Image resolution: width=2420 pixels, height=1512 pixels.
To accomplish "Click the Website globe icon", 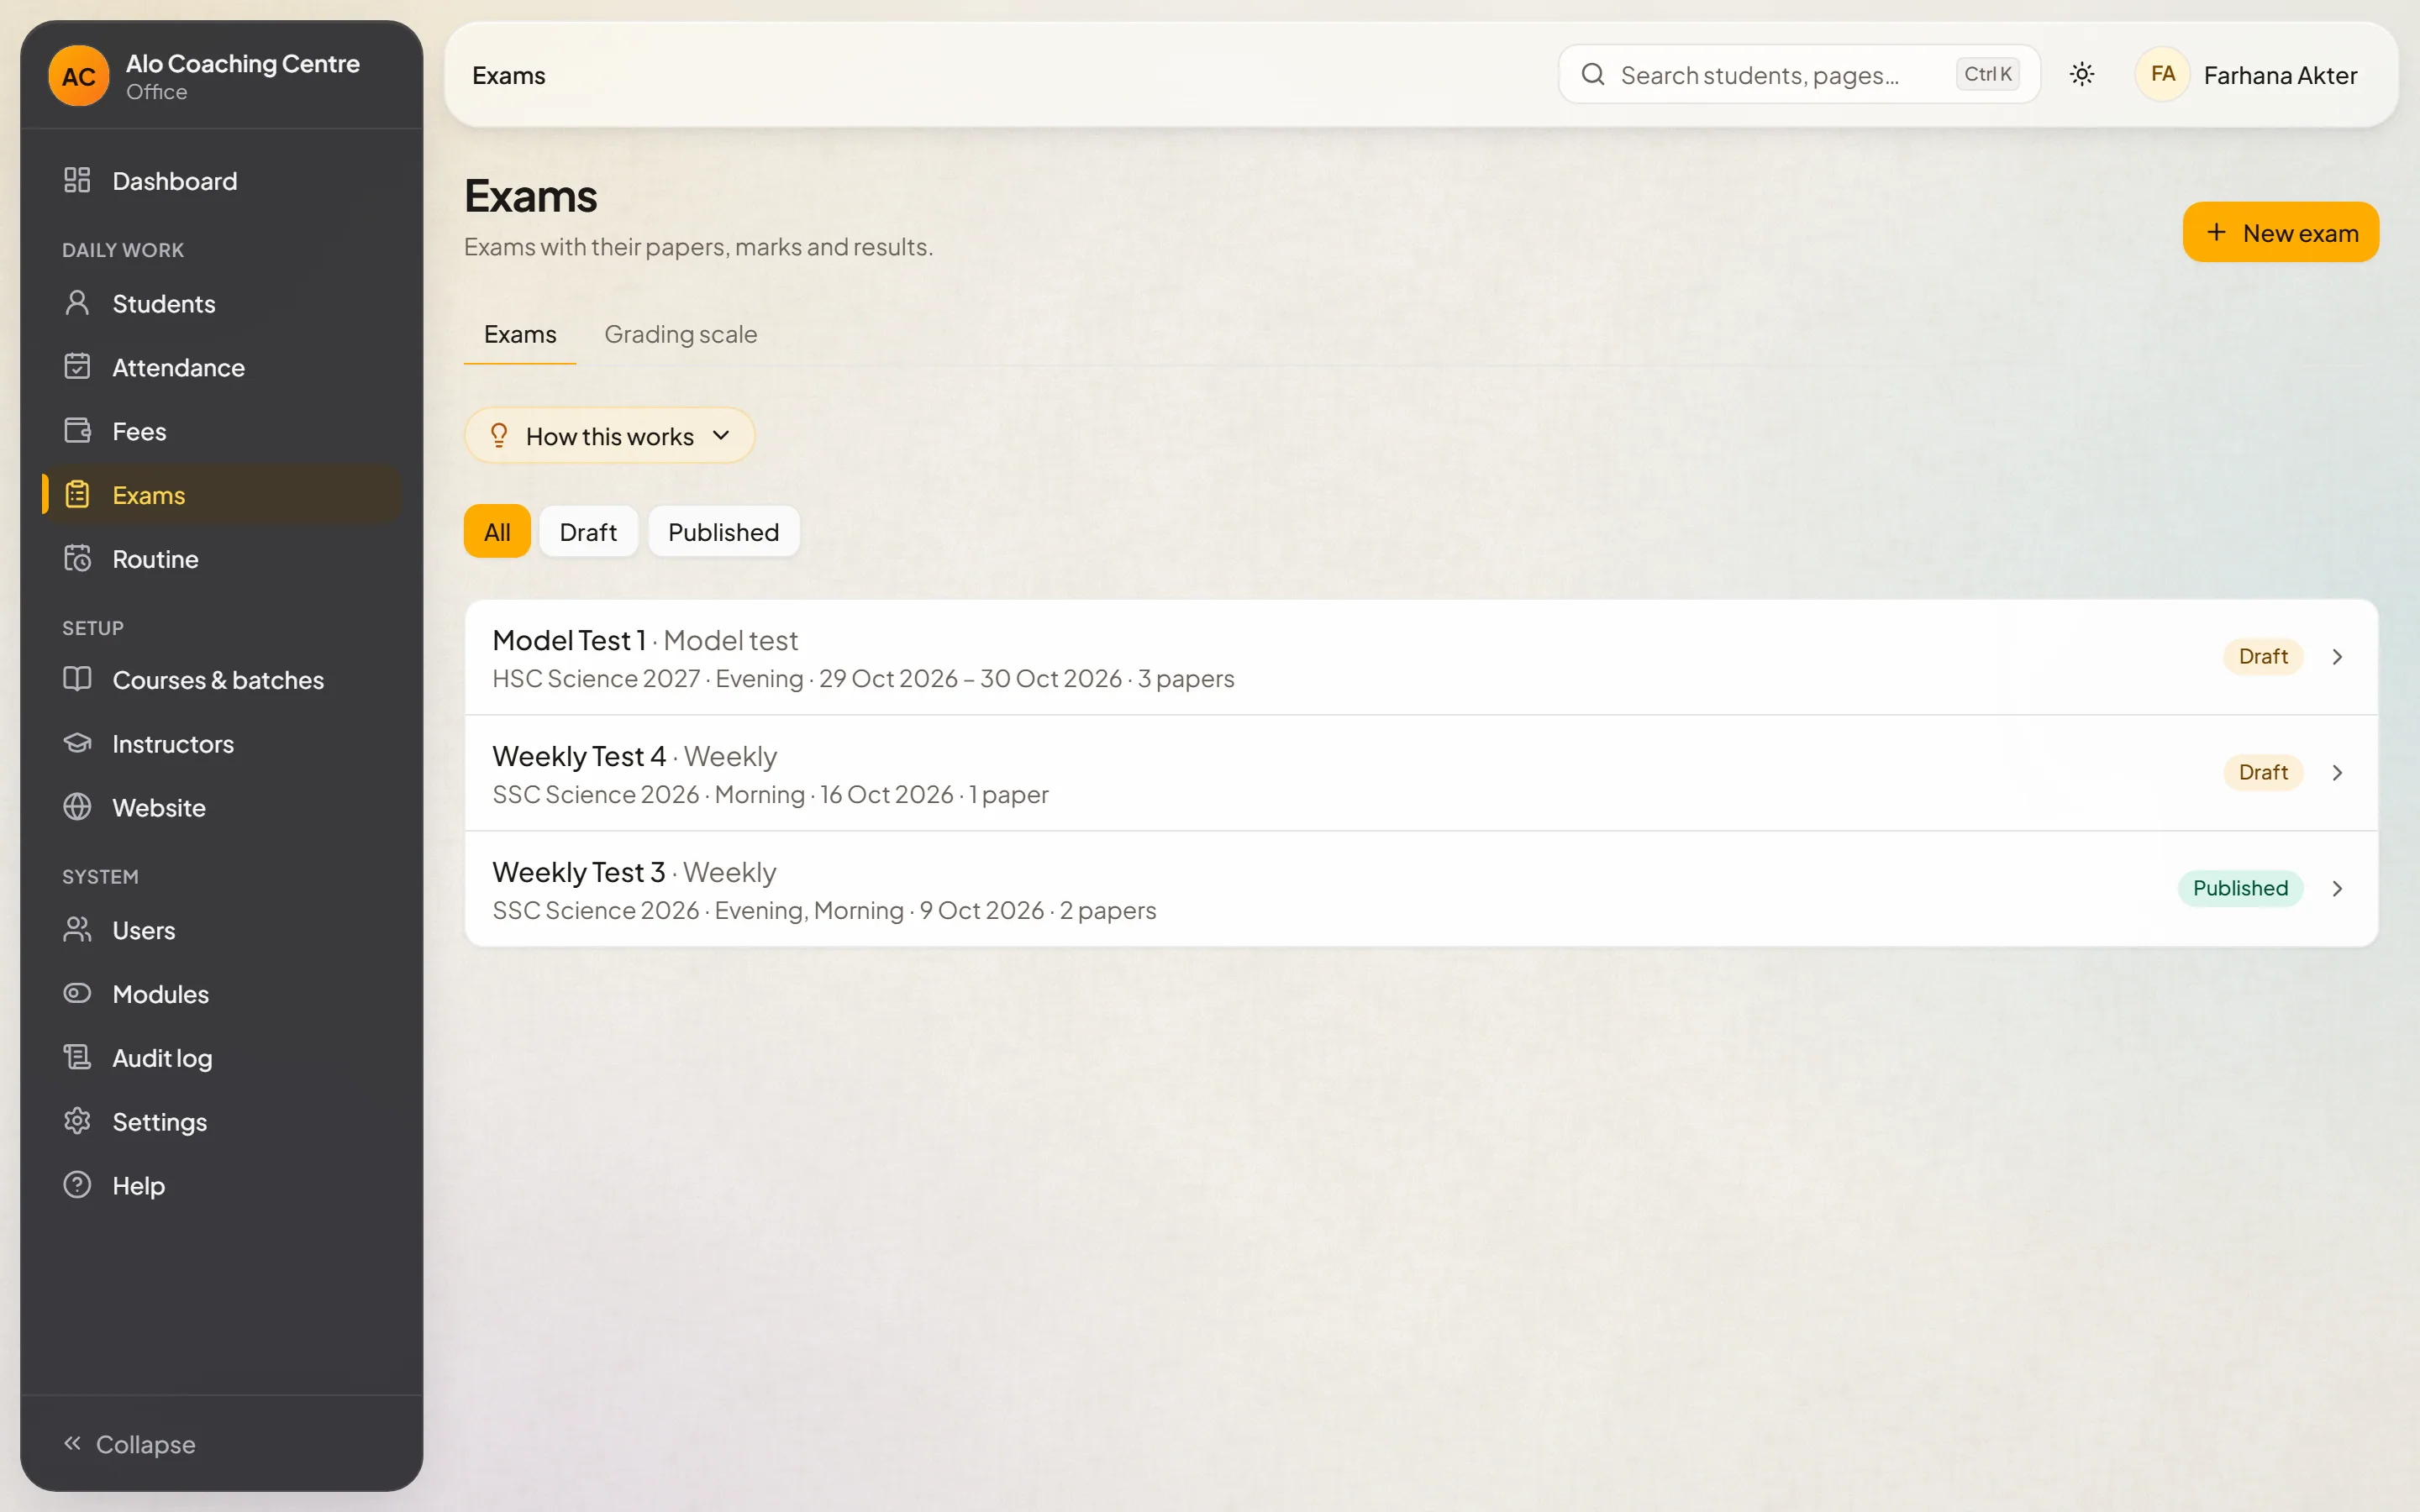I will pyautogui.click(x=77, y=807).
